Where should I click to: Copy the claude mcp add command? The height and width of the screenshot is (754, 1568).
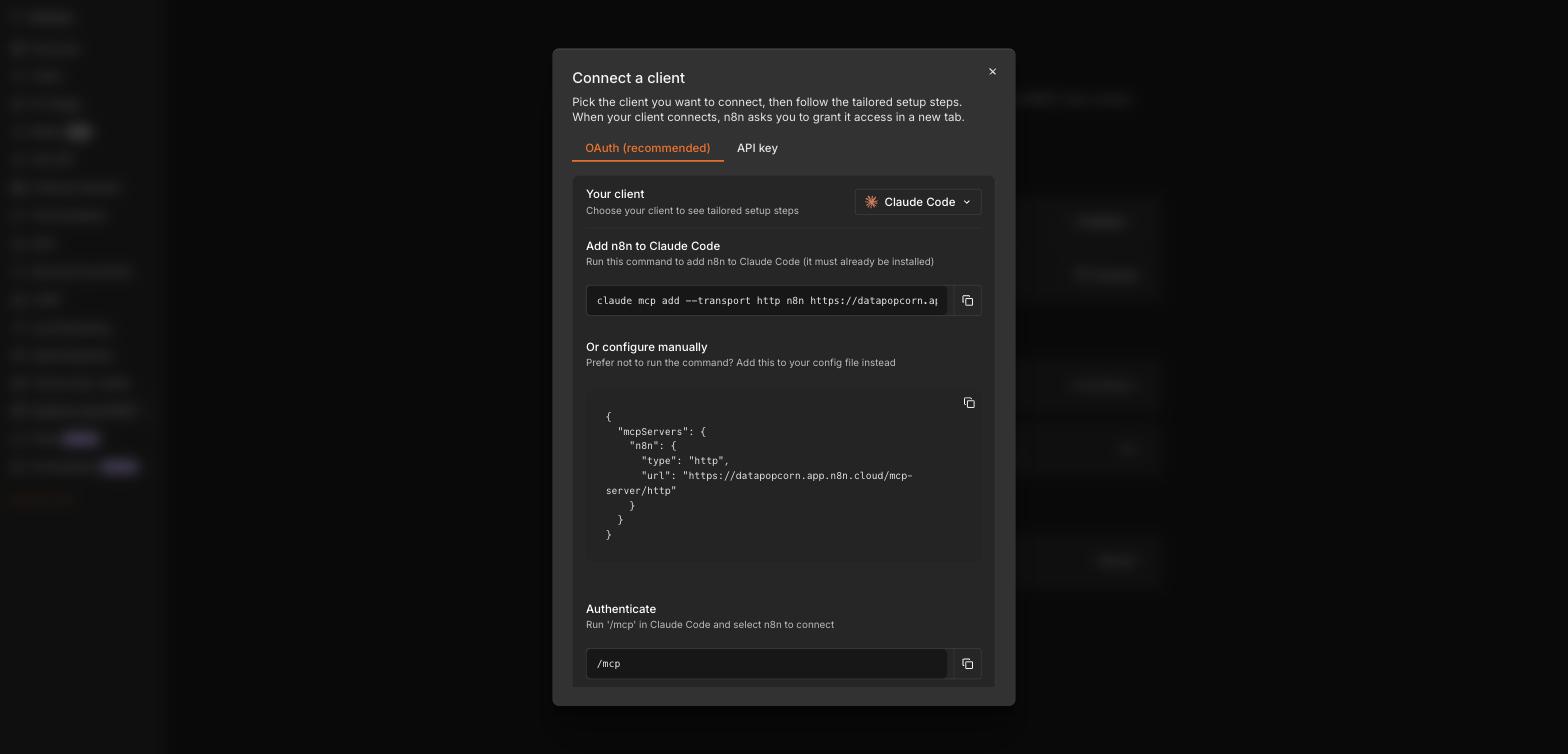coord(967,301)
